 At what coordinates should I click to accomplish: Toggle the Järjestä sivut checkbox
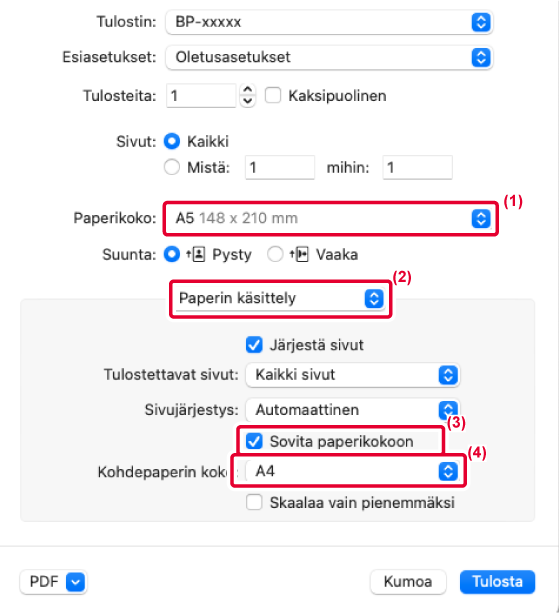pyautogui.click(x=254, y=345)
